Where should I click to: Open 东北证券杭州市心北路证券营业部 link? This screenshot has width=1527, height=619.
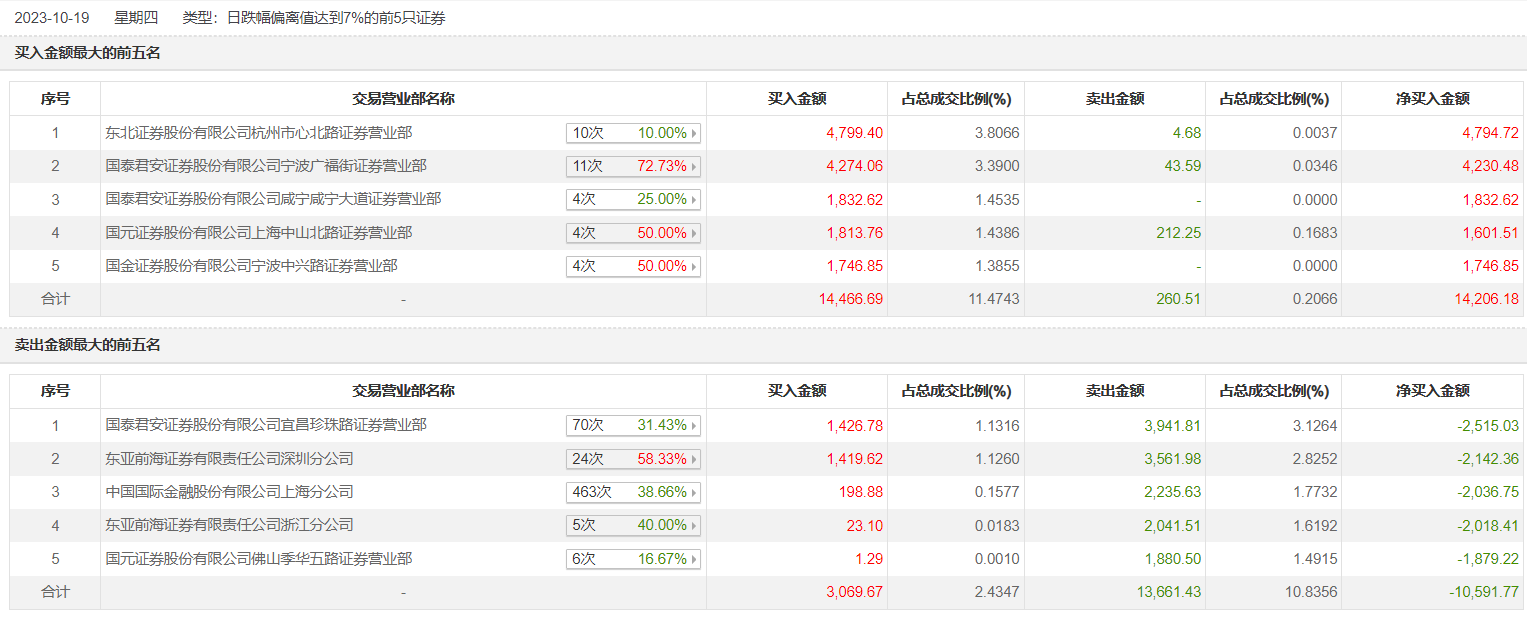pyautogui.click(x=259, y=132)
